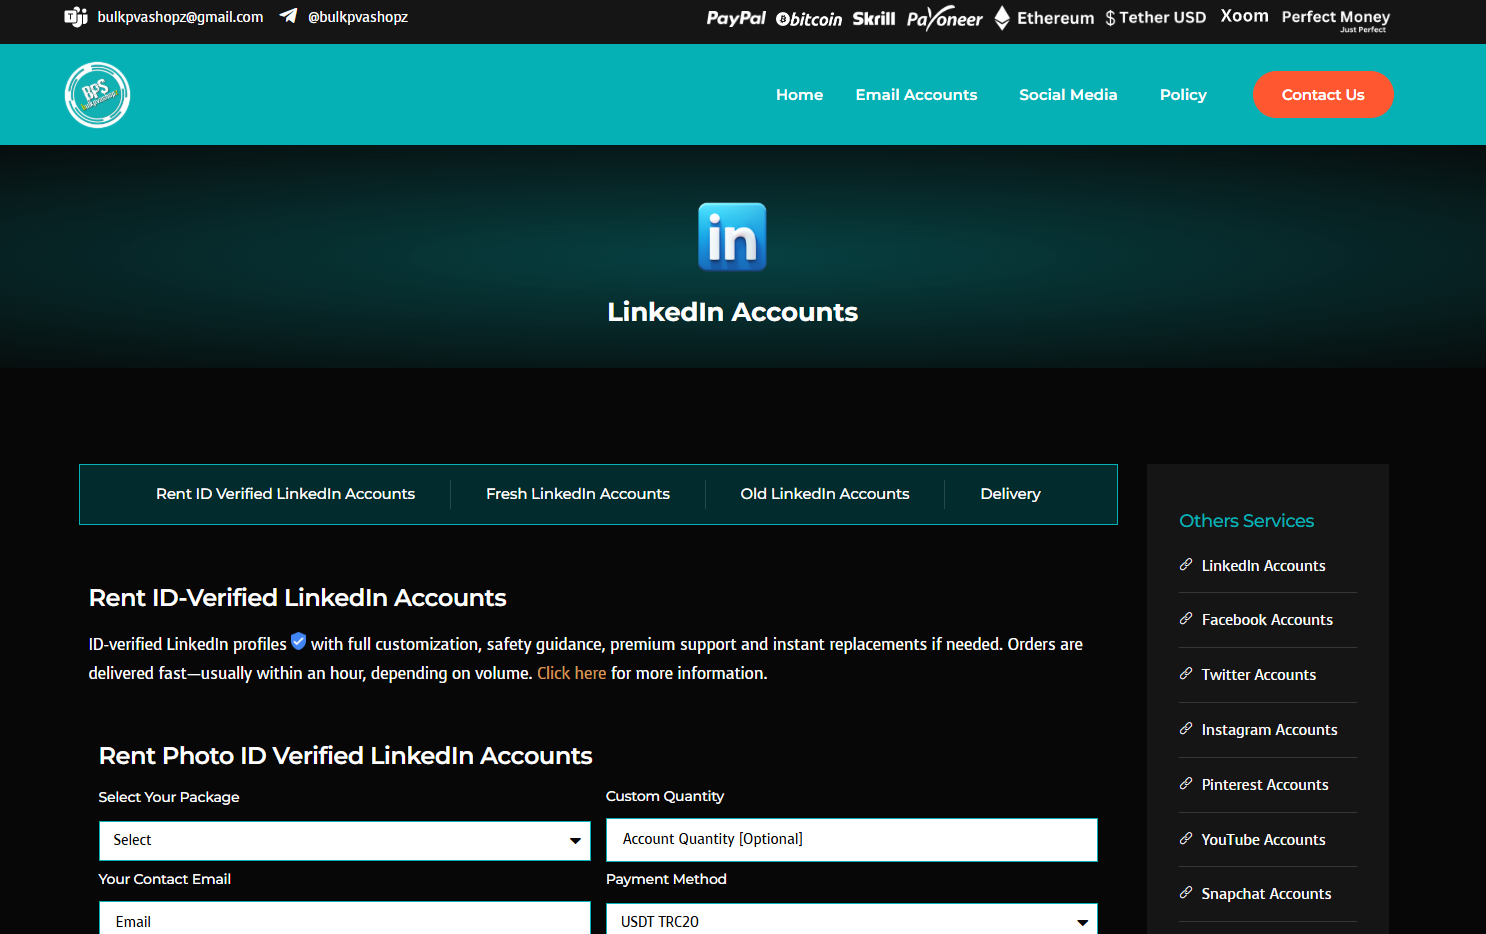This screenshot has height=934, width=1486.
Task: Click the Perfect Money logo
Action: pos(1336,20)
